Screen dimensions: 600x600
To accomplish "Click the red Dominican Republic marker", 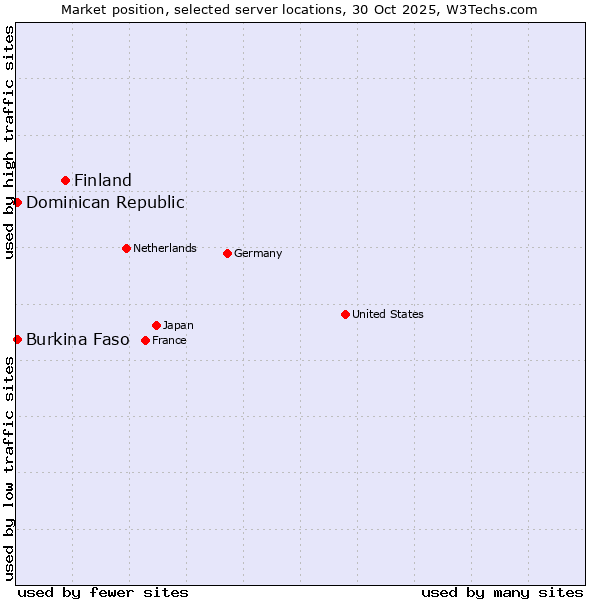I will (17, 202).
